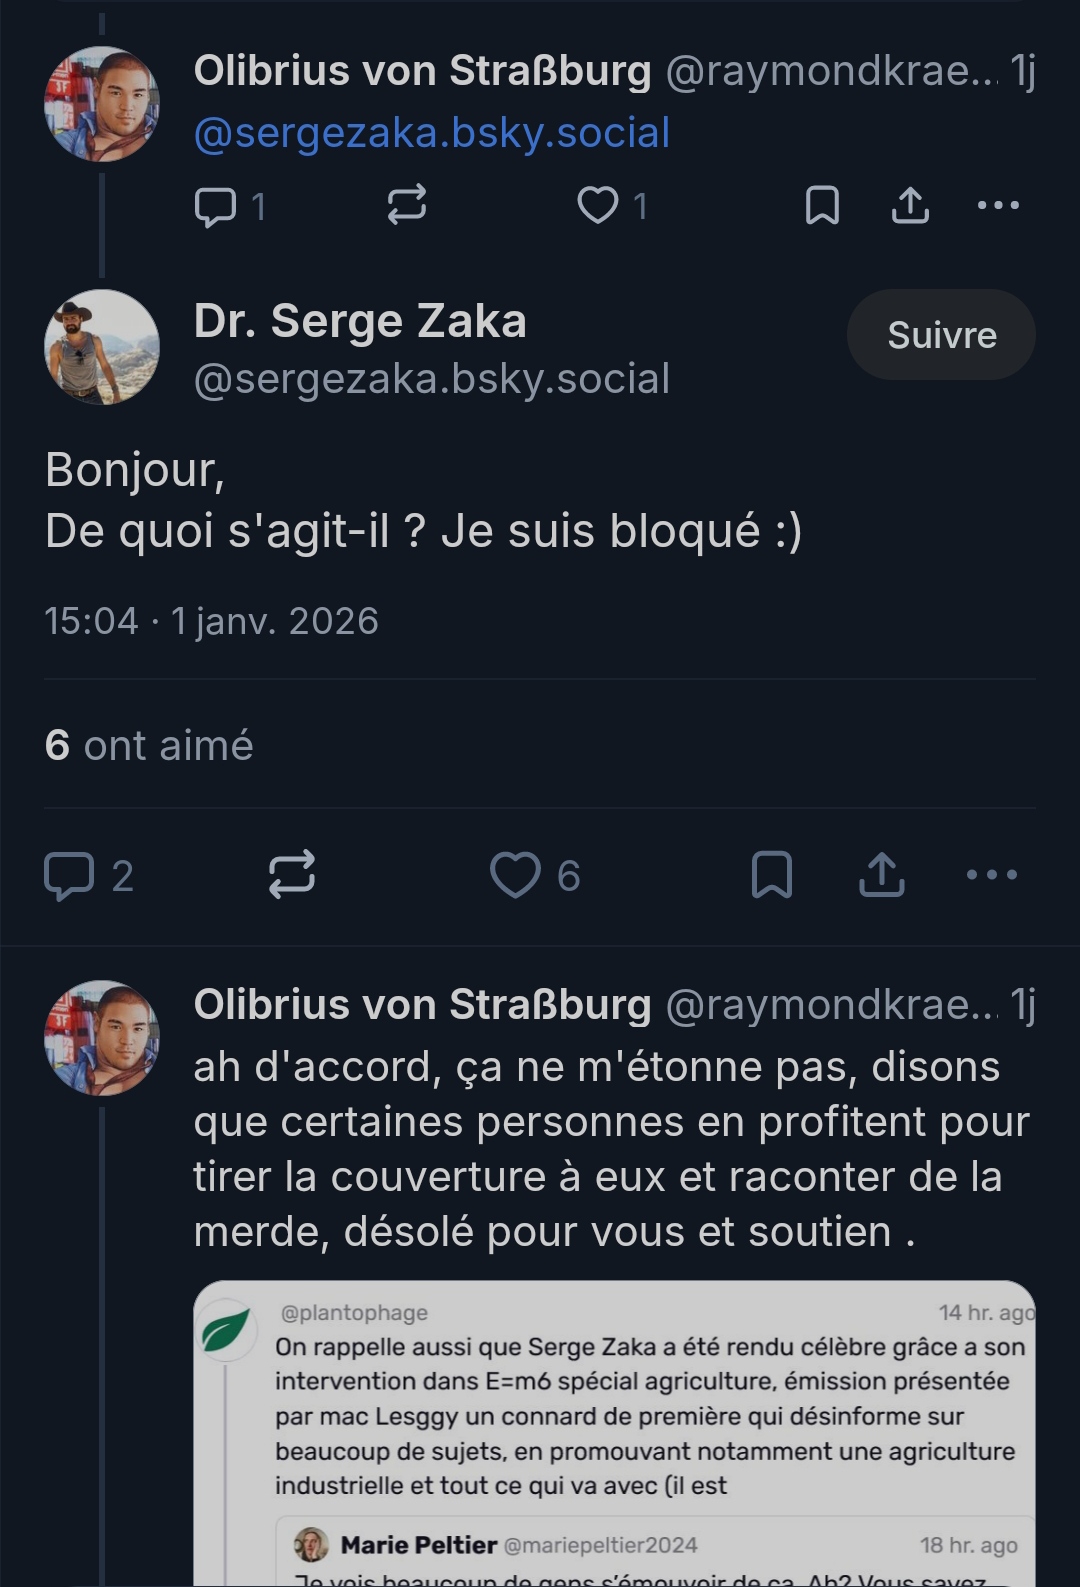Share Olibrius's top mention post
Screen dimensions: 1080x1587
tap(910, 205)
